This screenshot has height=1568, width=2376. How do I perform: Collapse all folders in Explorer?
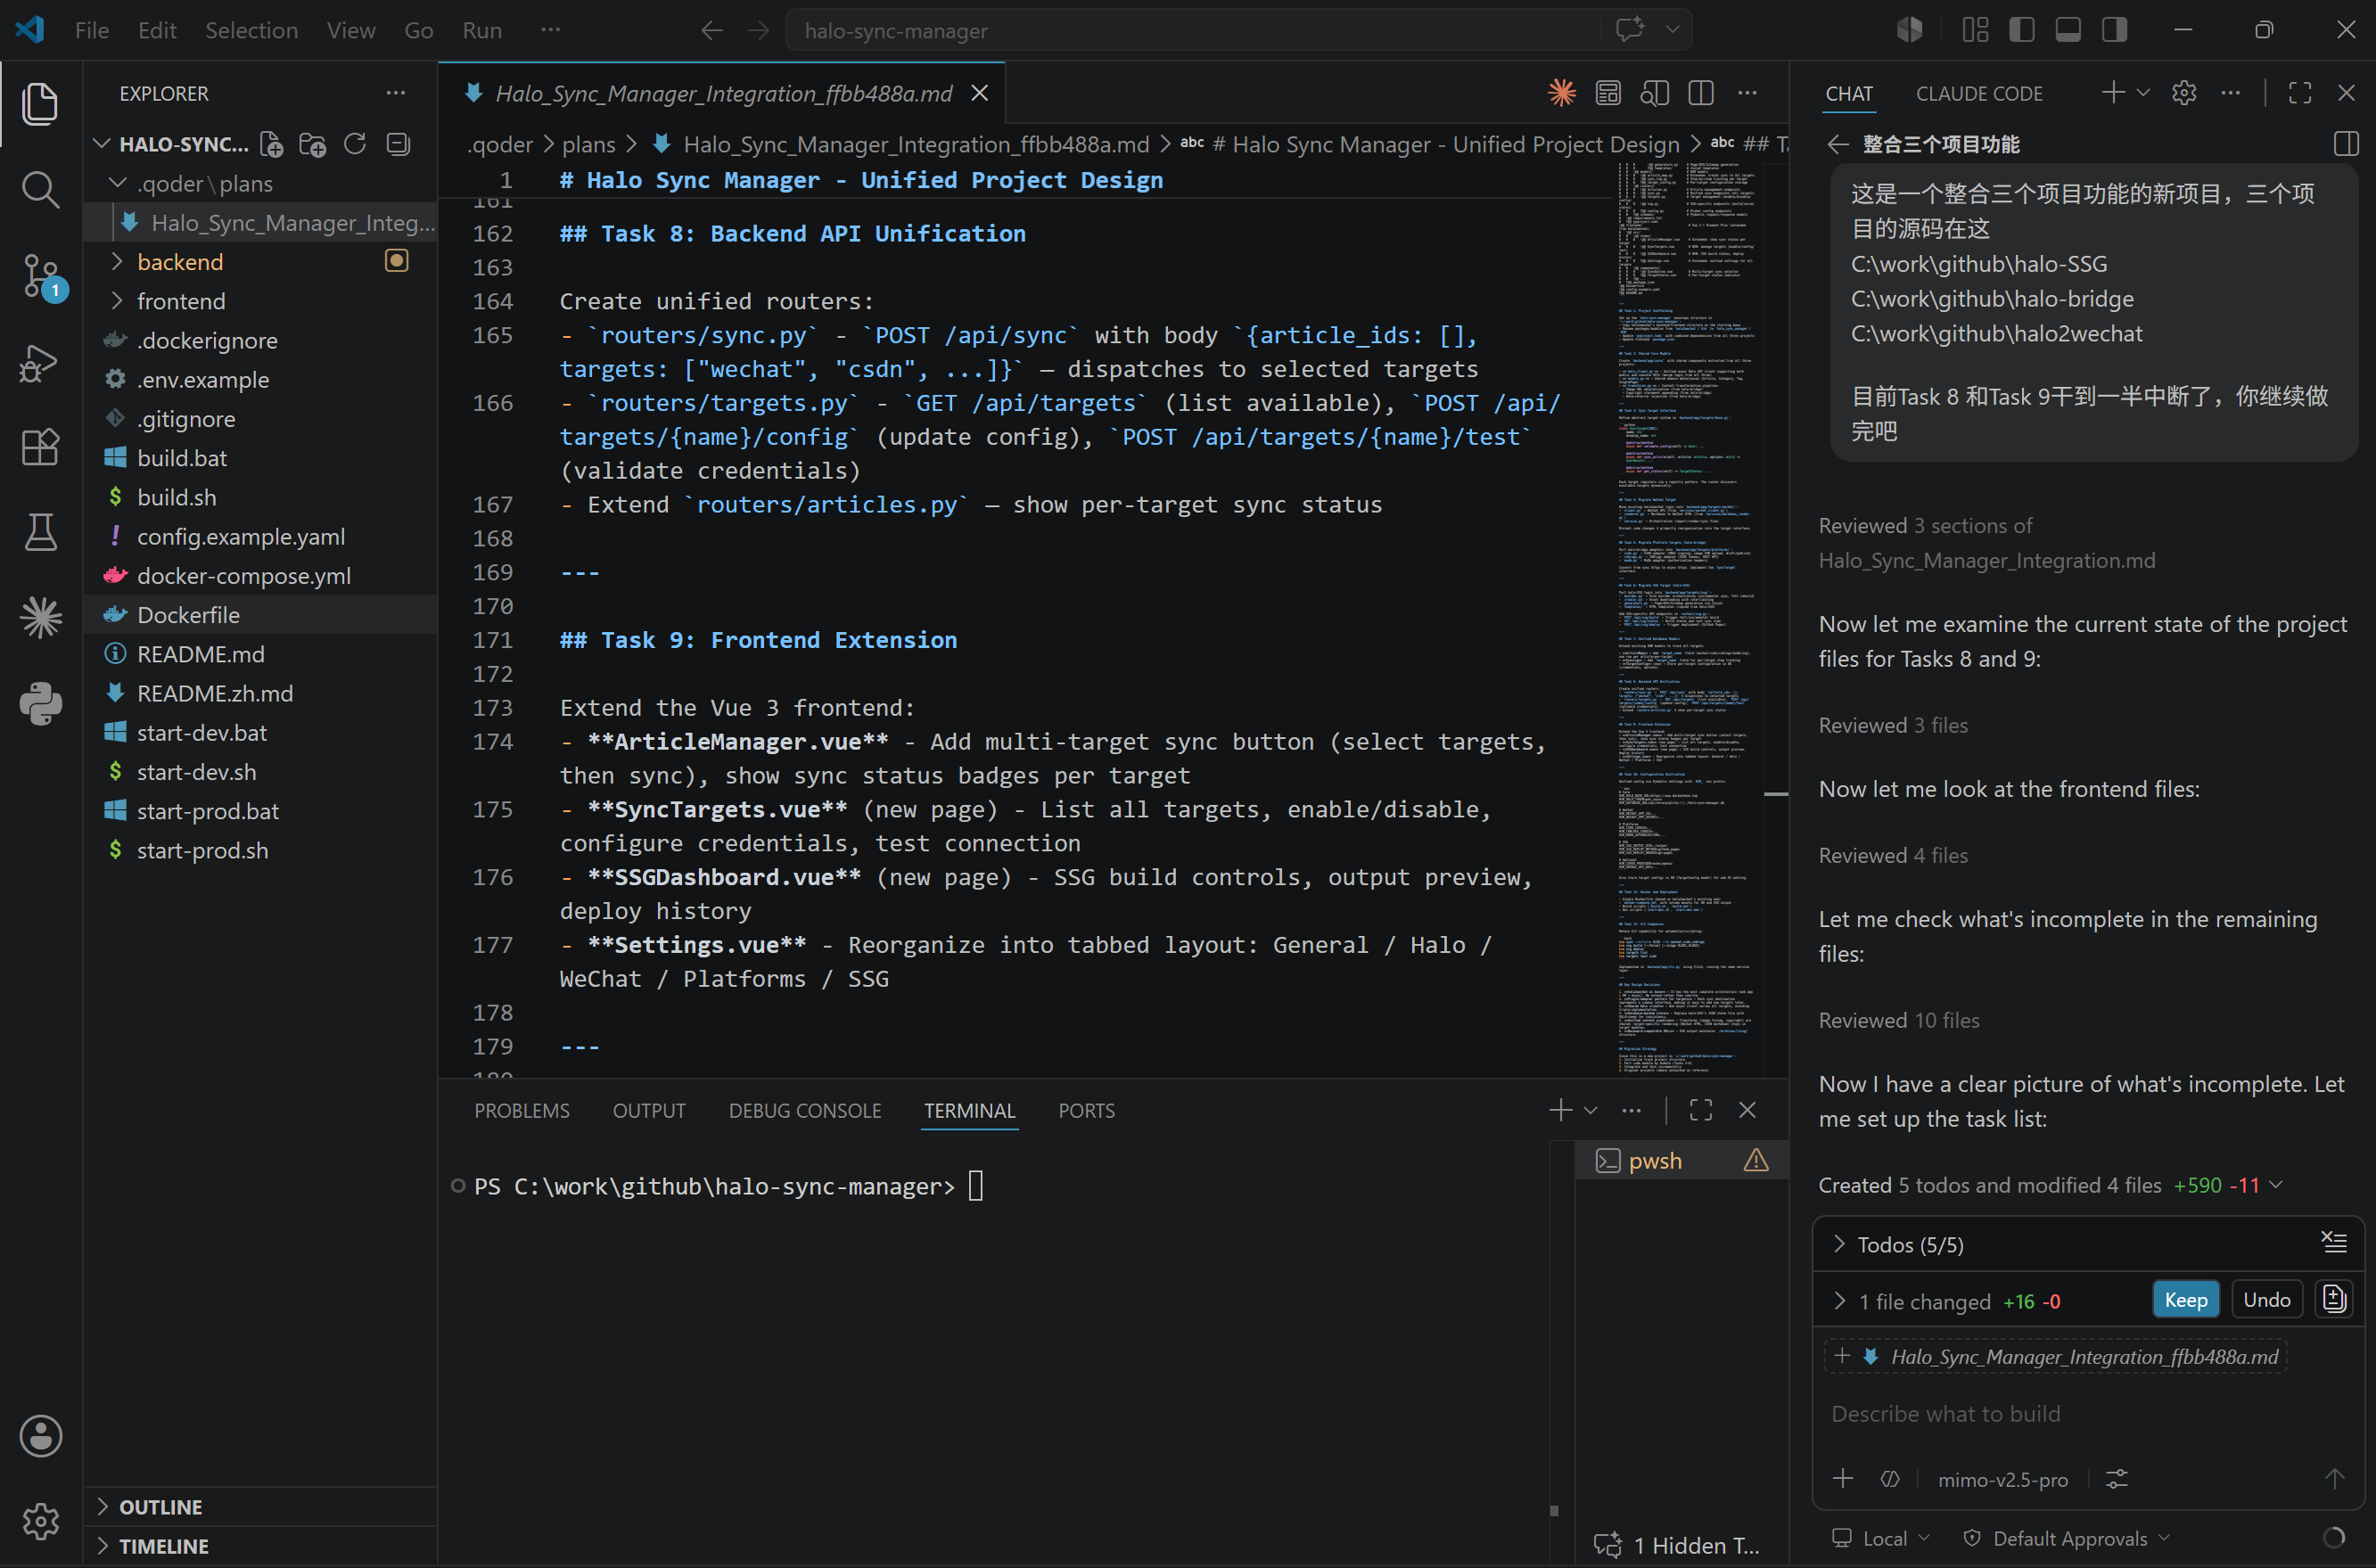398,144
